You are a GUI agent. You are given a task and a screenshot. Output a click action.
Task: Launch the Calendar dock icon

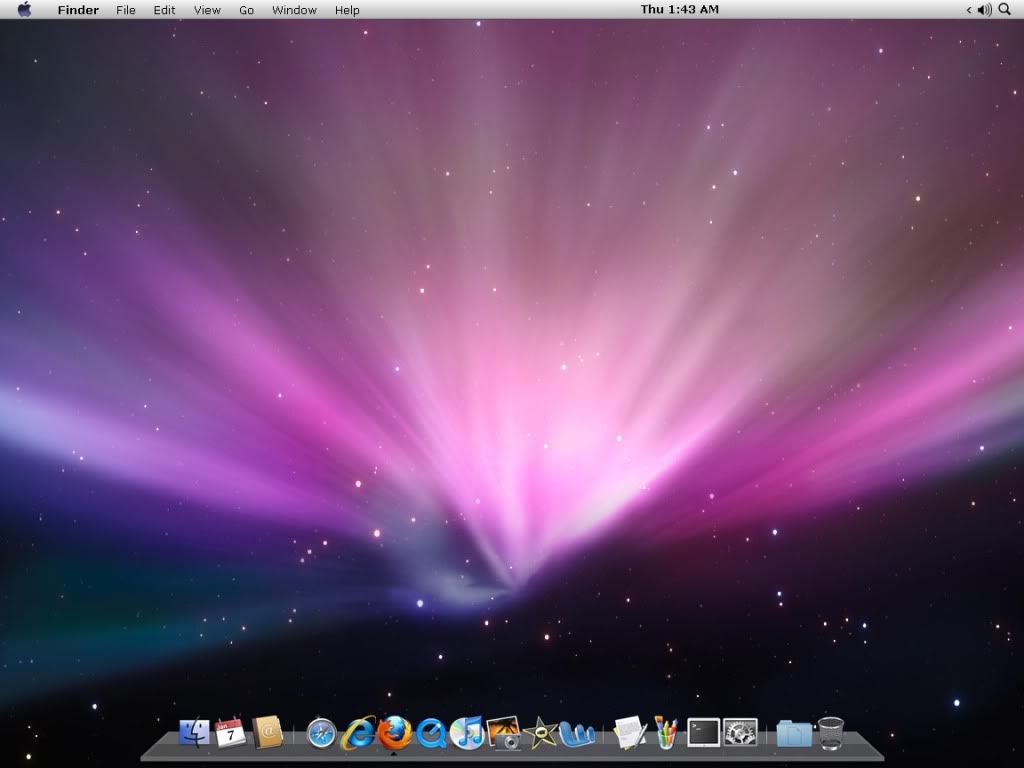(x=231, y=733)
